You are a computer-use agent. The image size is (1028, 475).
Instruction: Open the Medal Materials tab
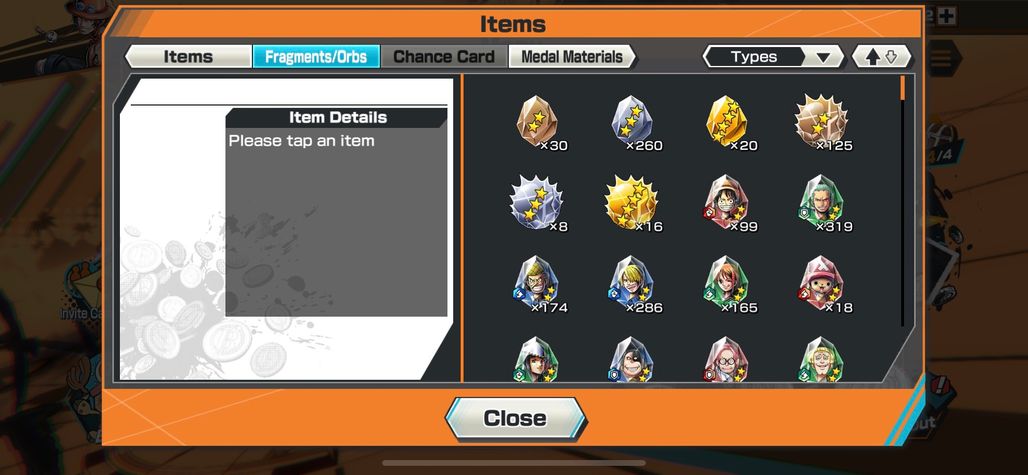point(572,56)
